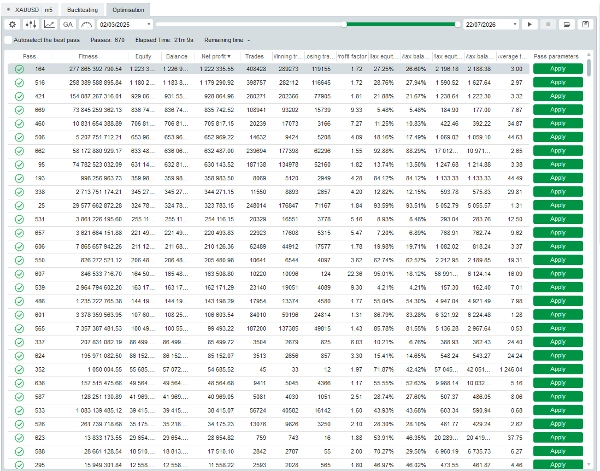Click the green check icon for pass 352

tap(19, 370)
